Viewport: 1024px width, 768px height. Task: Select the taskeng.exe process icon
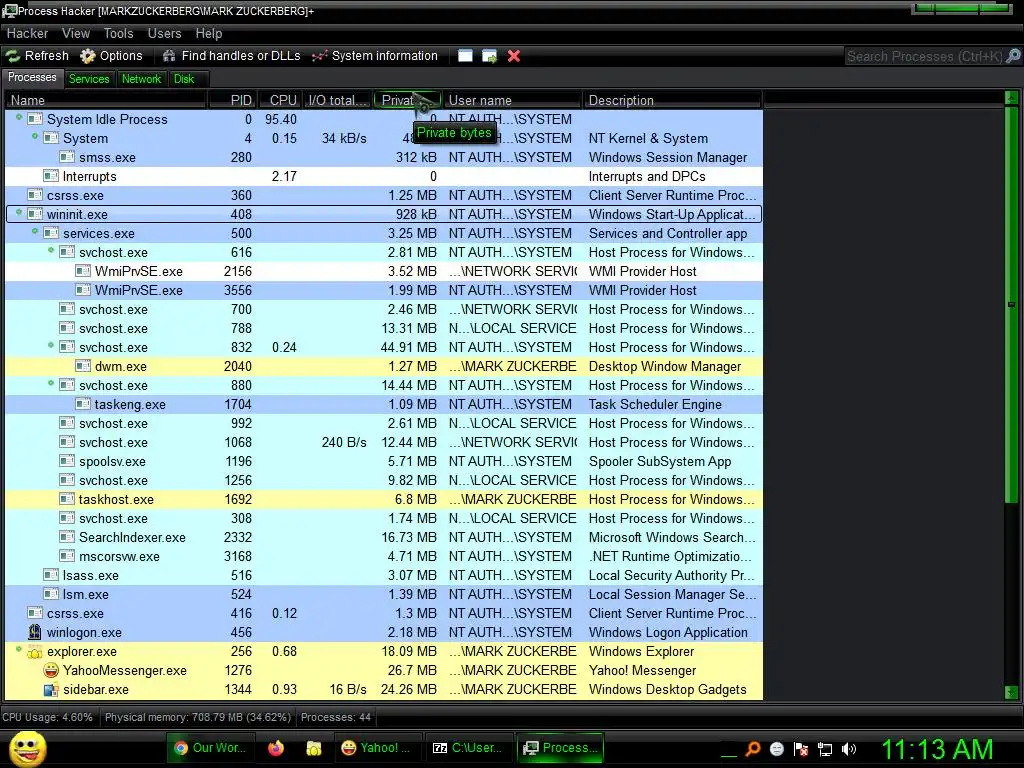tap(83, 404)
